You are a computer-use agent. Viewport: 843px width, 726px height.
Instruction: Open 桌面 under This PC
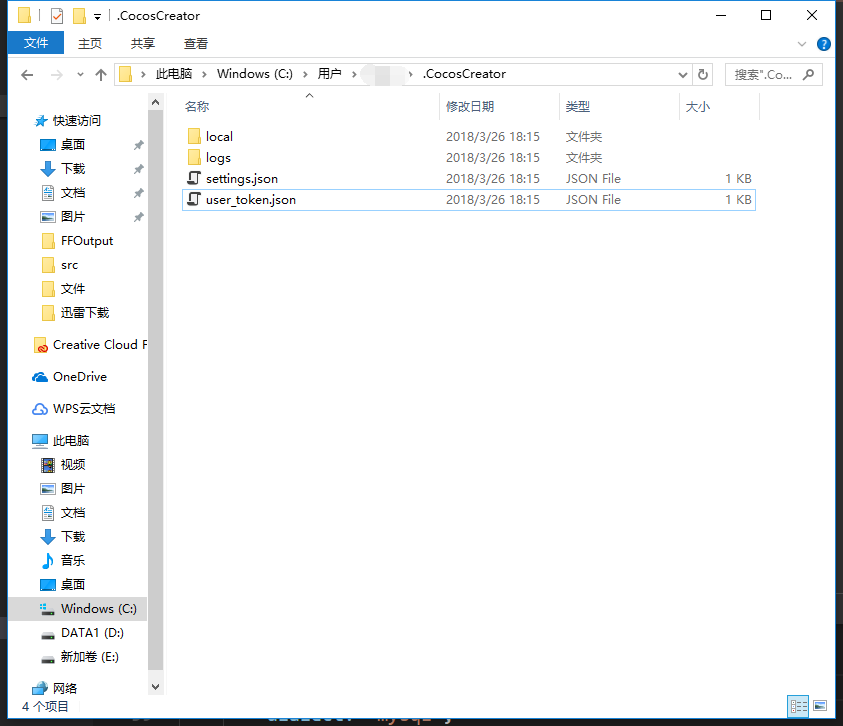click(73, 585)
